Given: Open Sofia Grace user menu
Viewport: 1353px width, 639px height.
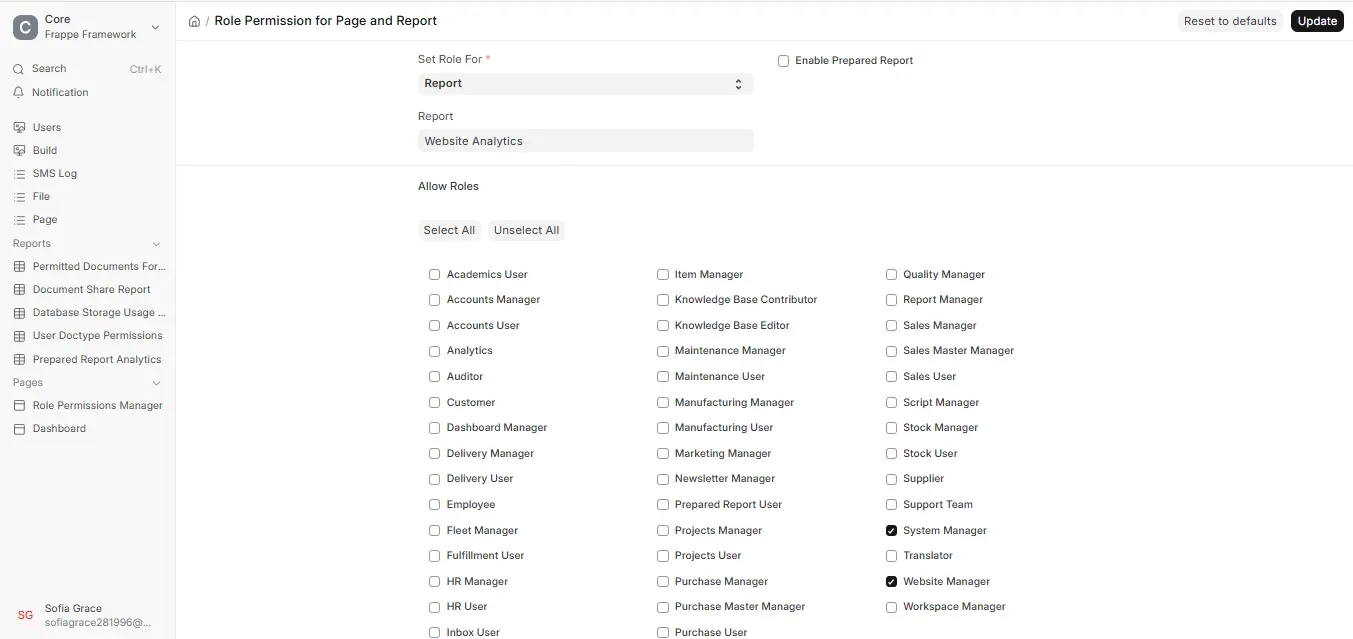Looking at the screenshot, I should [x=87, y=615].
